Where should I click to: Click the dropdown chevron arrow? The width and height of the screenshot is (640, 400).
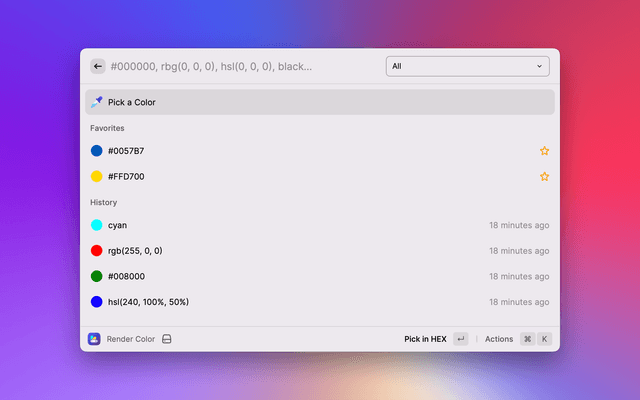540,66
